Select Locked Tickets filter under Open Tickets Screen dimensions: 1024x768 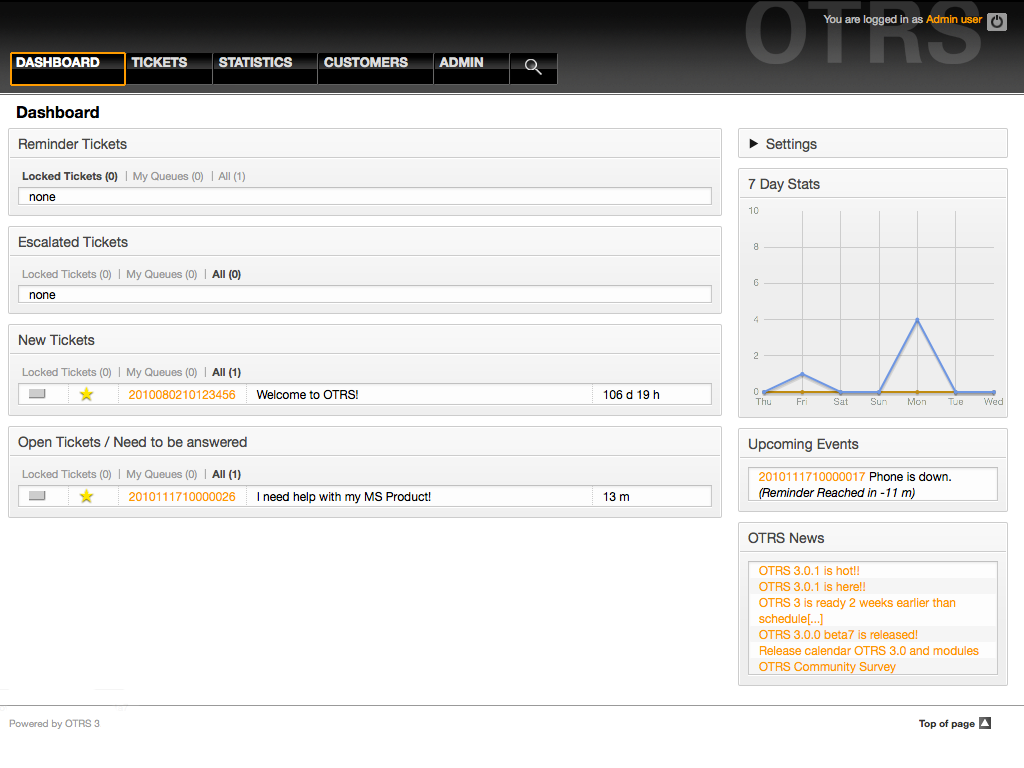[x=67, y=474]
